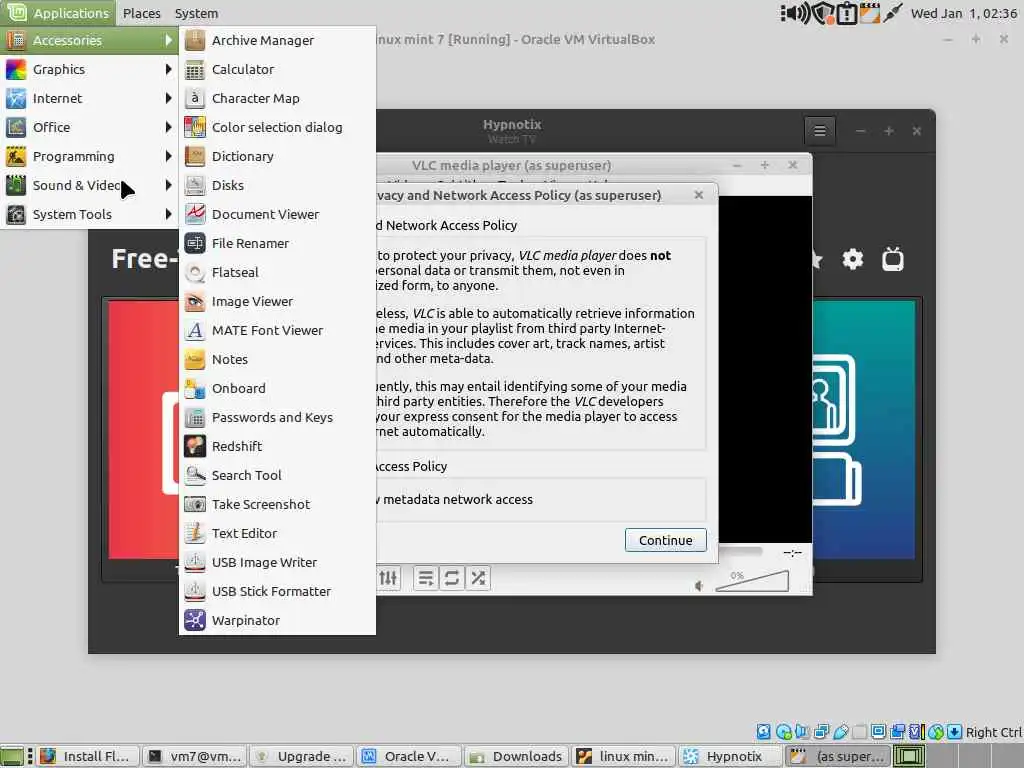1024x768 pixels.
Task: Click show desktop button in bottom panel
Action: 12,756
